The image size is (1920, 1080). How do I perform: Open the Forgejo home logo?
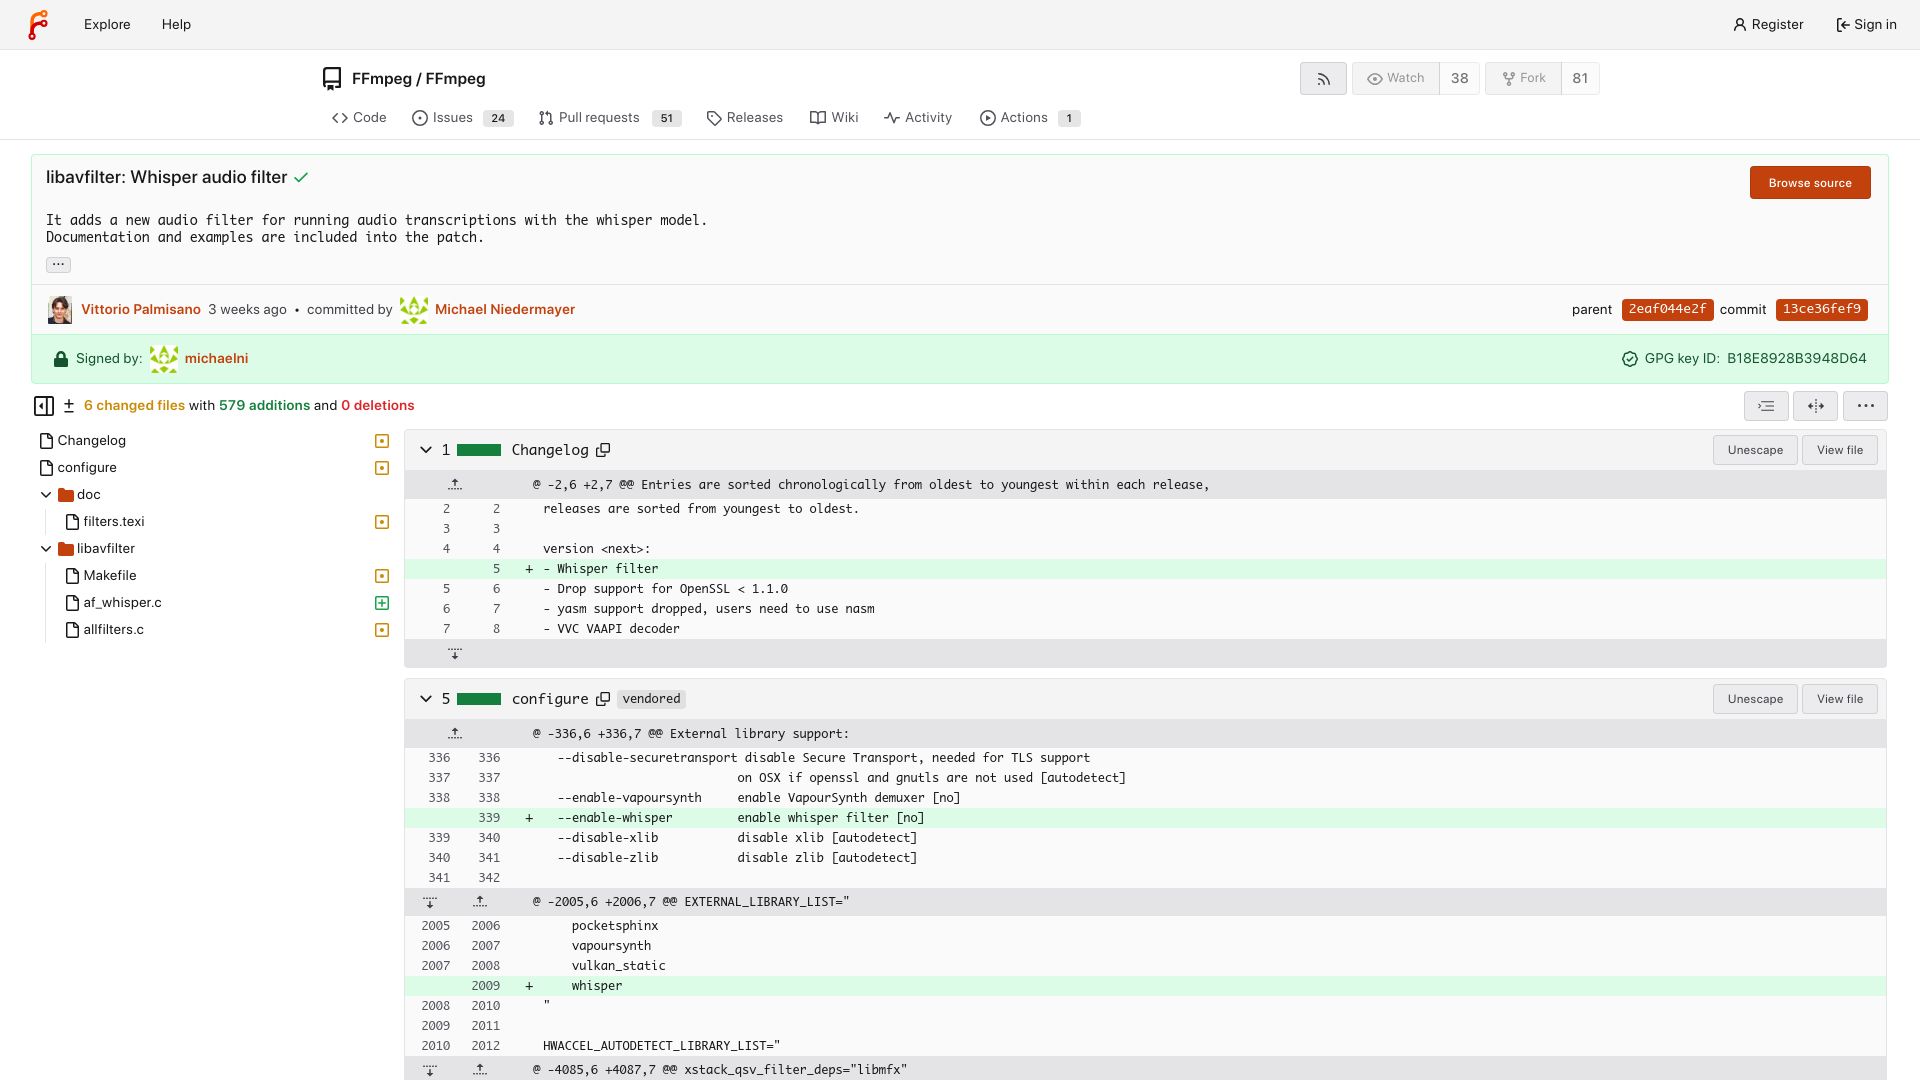(x=38, y=24)
